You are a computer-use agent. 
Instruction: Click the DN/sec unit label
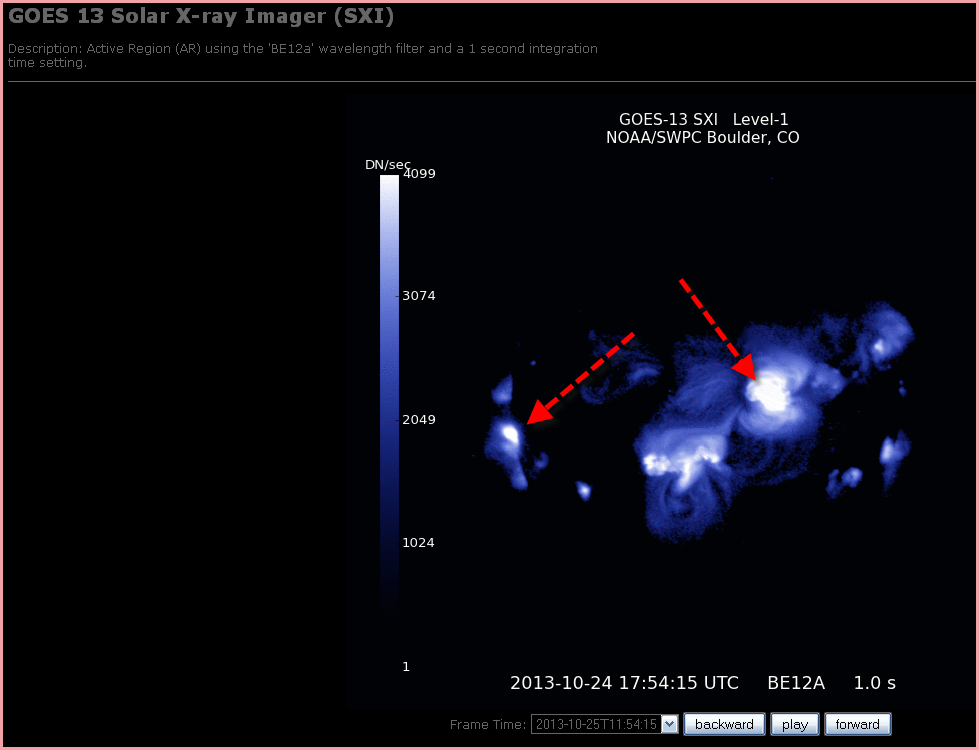click(x=387, y=165)
